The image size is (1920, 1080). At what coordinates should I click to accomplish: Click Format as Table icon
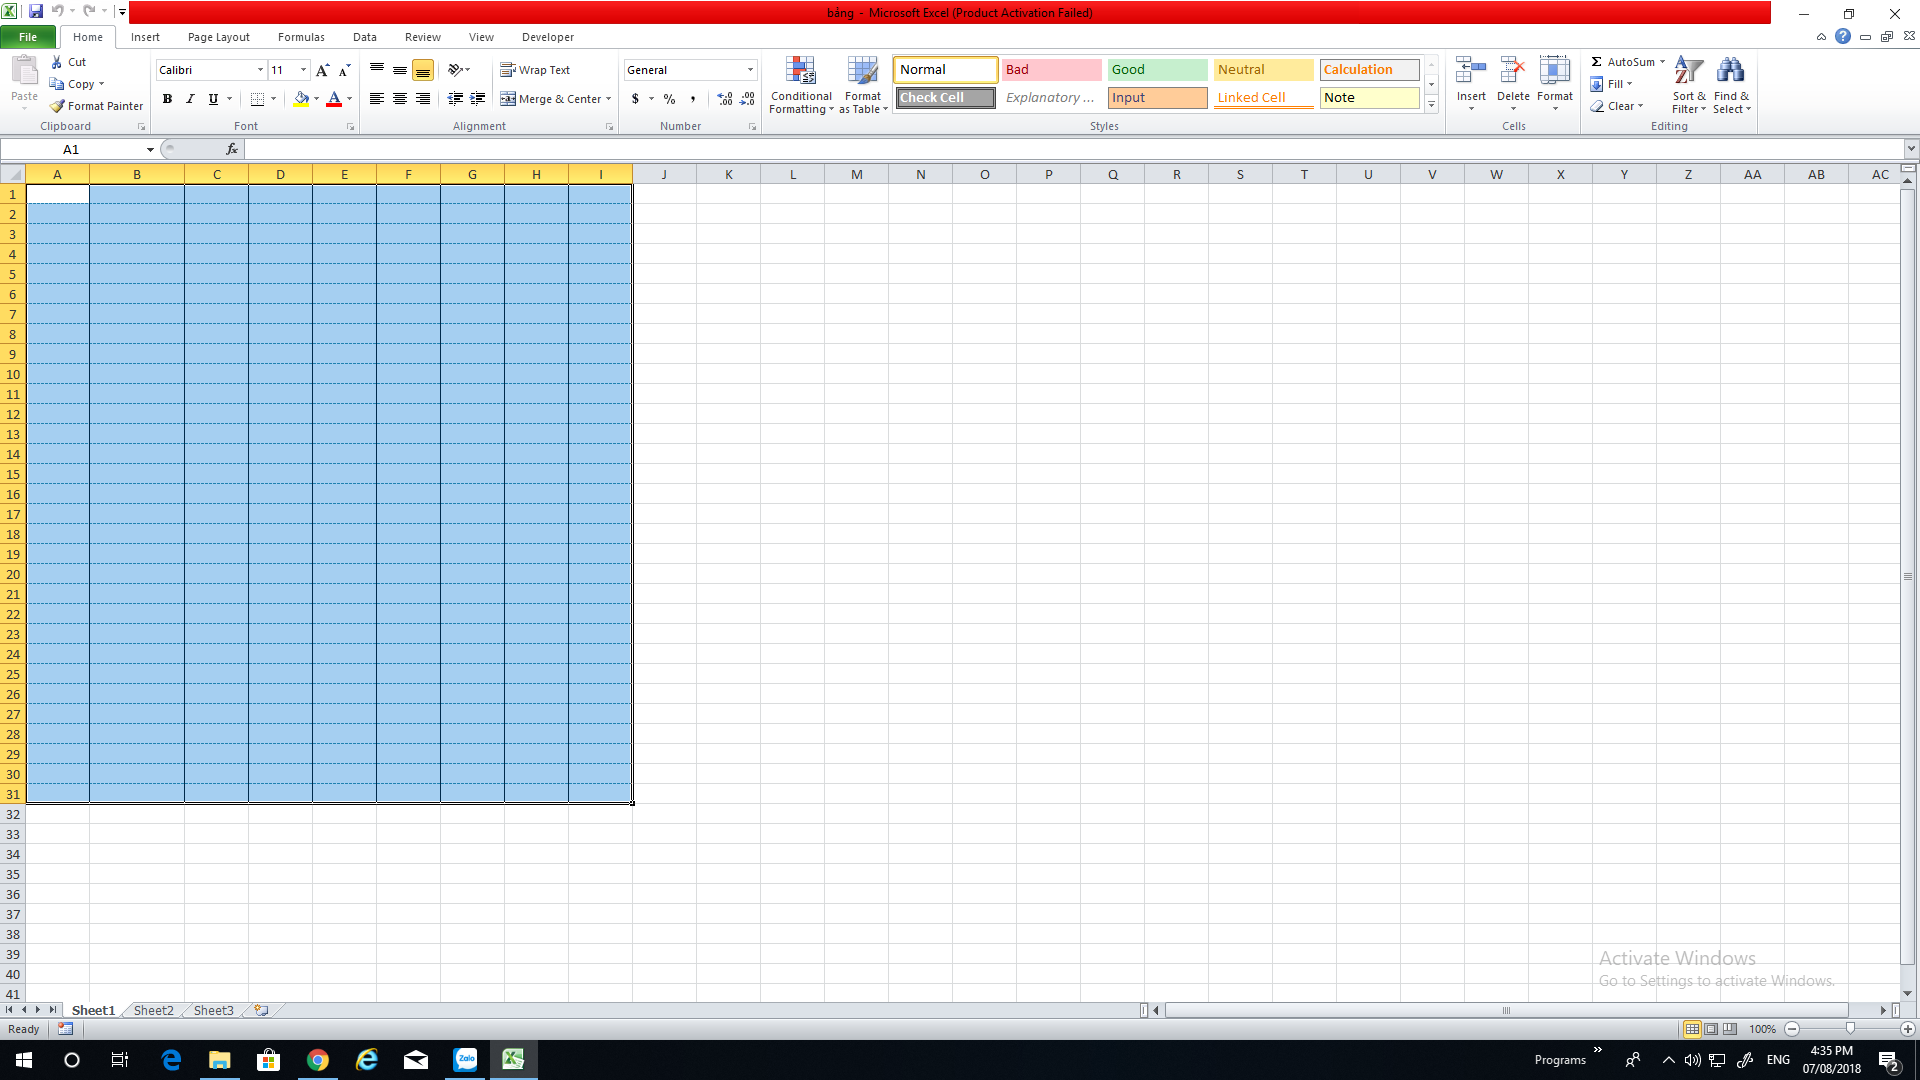(862, 72)
